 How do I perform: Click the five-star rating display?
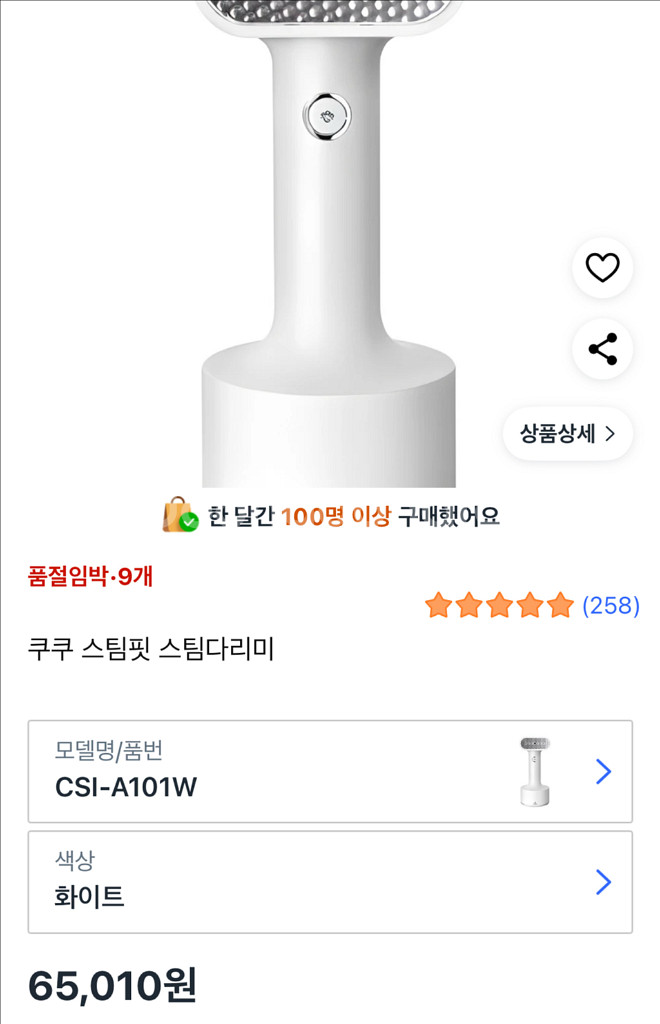pos(499,605)
